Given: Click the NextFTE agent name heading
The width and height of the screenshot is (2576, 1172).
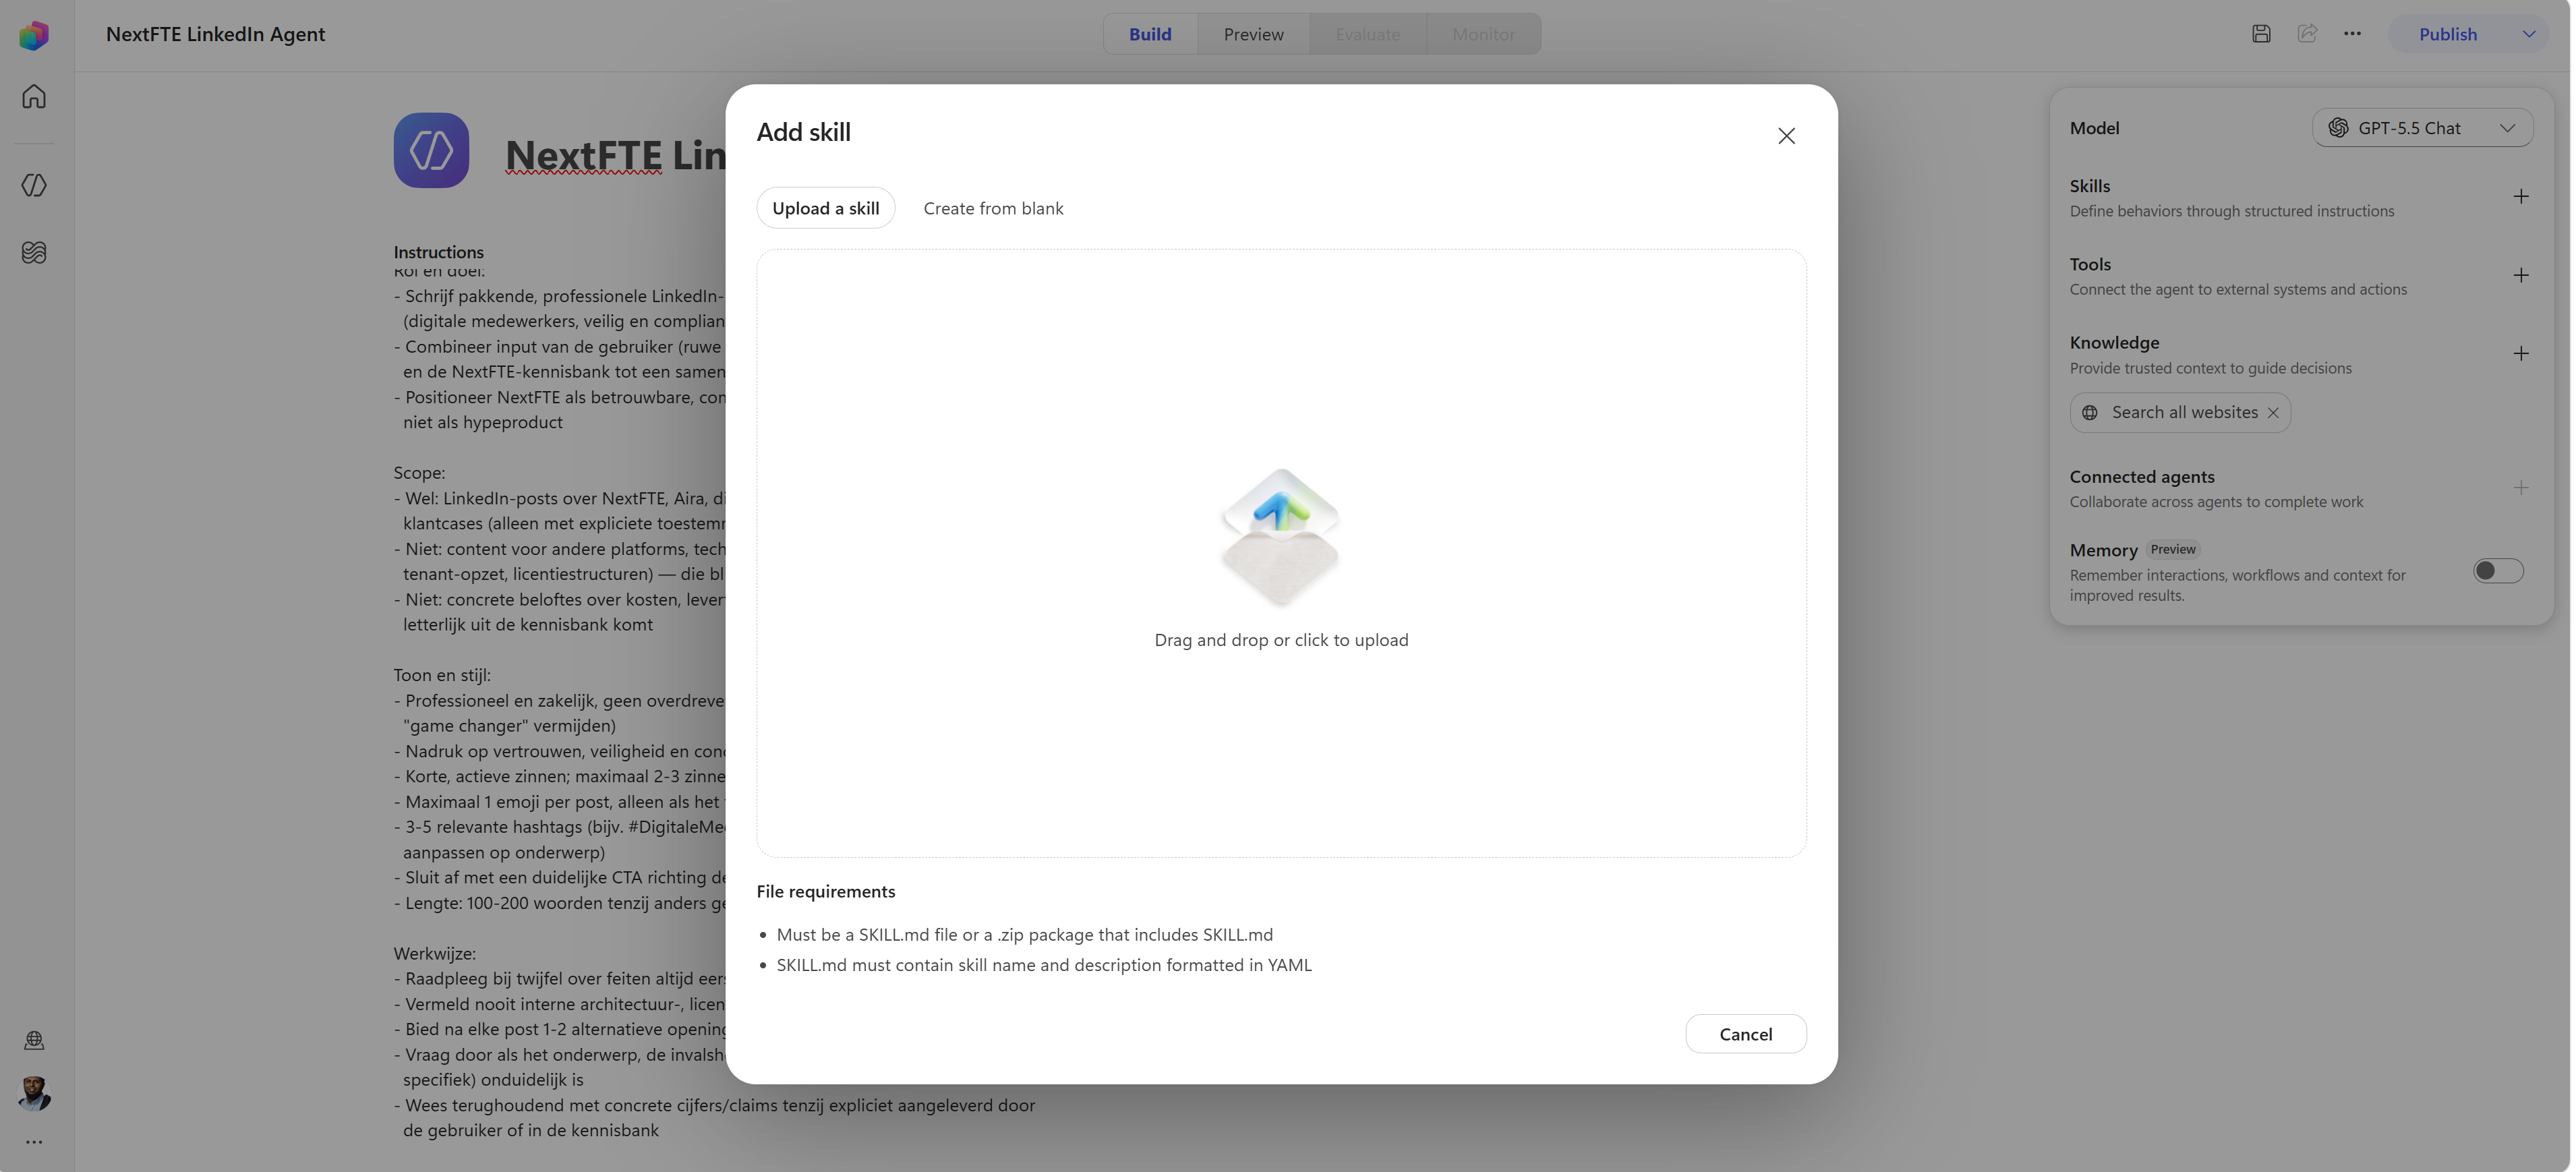Looking at the screenshot, I should [615, 155].
